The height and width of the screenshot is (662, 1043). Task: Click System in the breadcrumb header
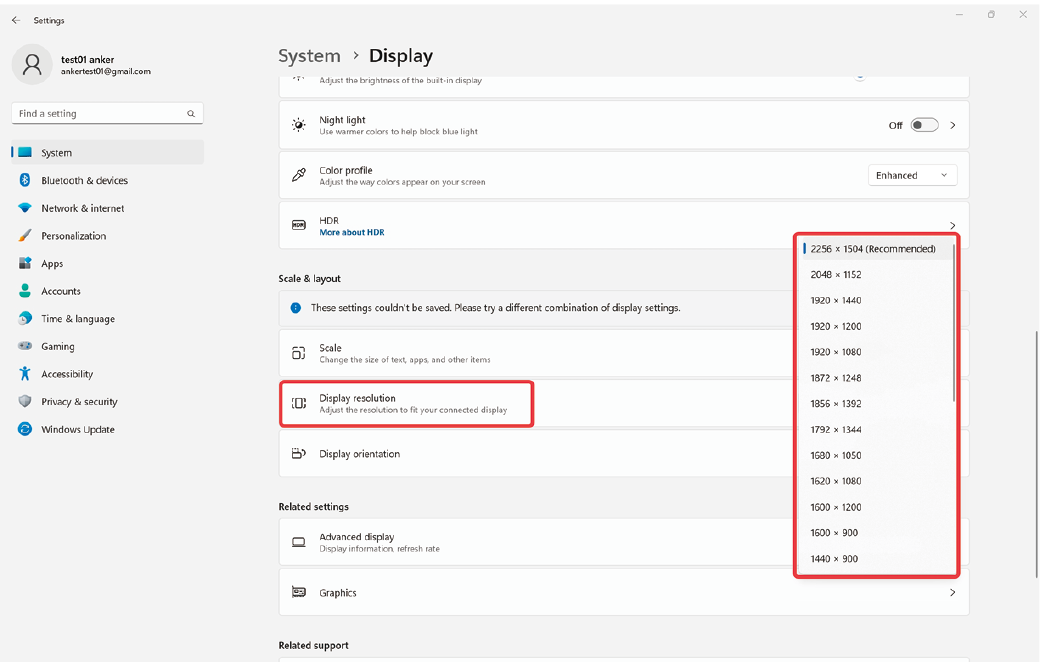[309, 56]
